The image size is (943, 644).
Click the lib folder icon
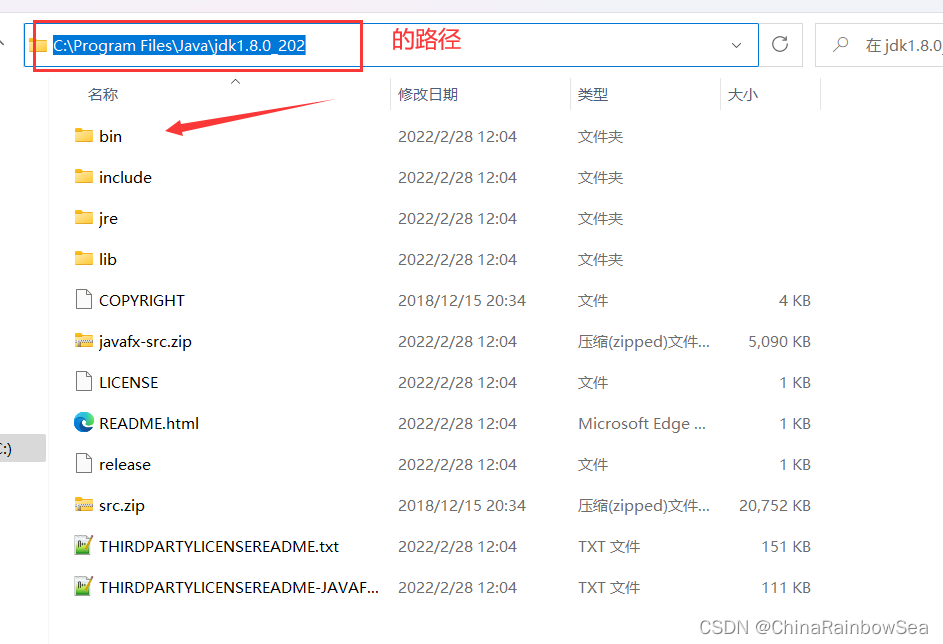[84, 258]
